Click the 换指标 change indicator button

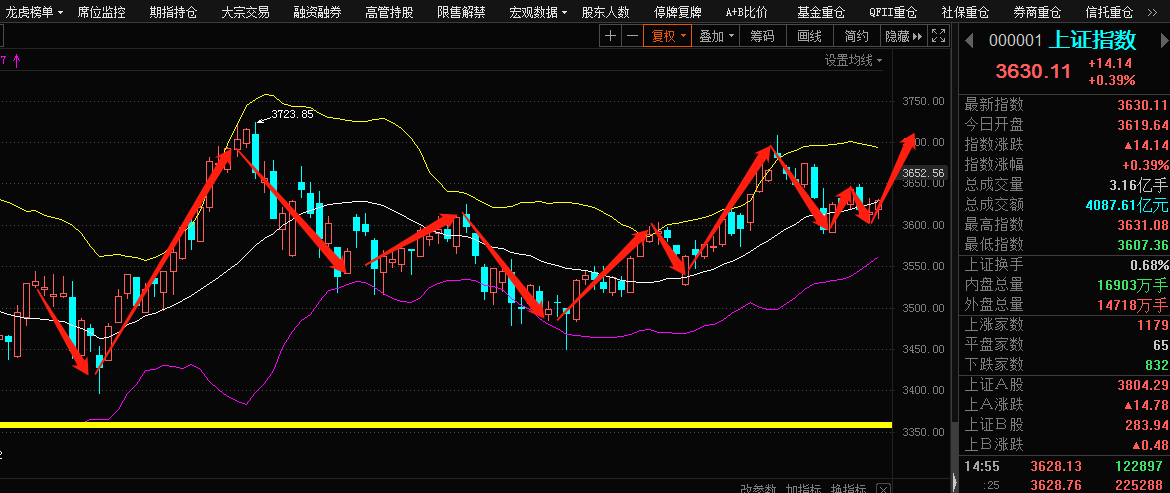point(849,489)
